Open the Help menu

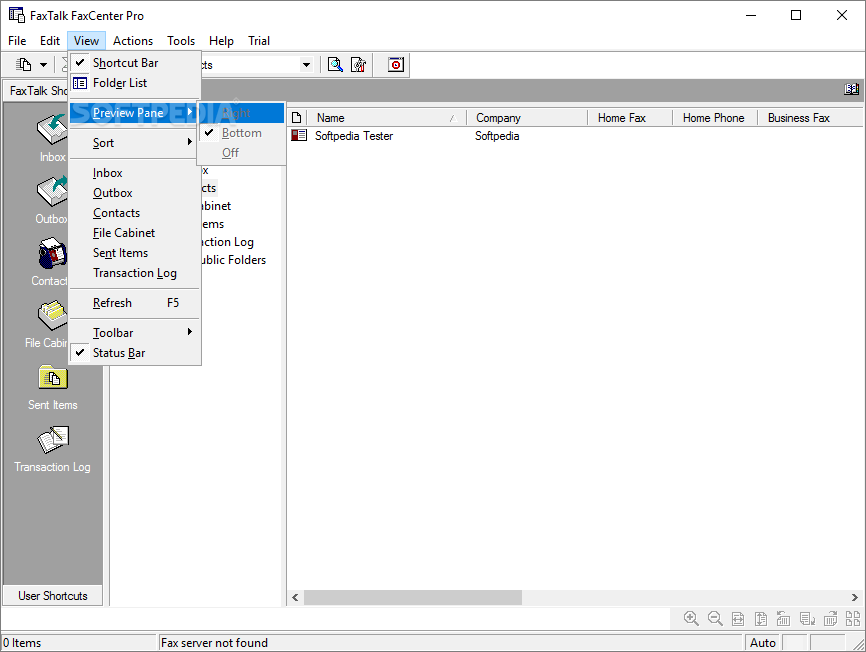pyautogui.click(x=221, y=41)
